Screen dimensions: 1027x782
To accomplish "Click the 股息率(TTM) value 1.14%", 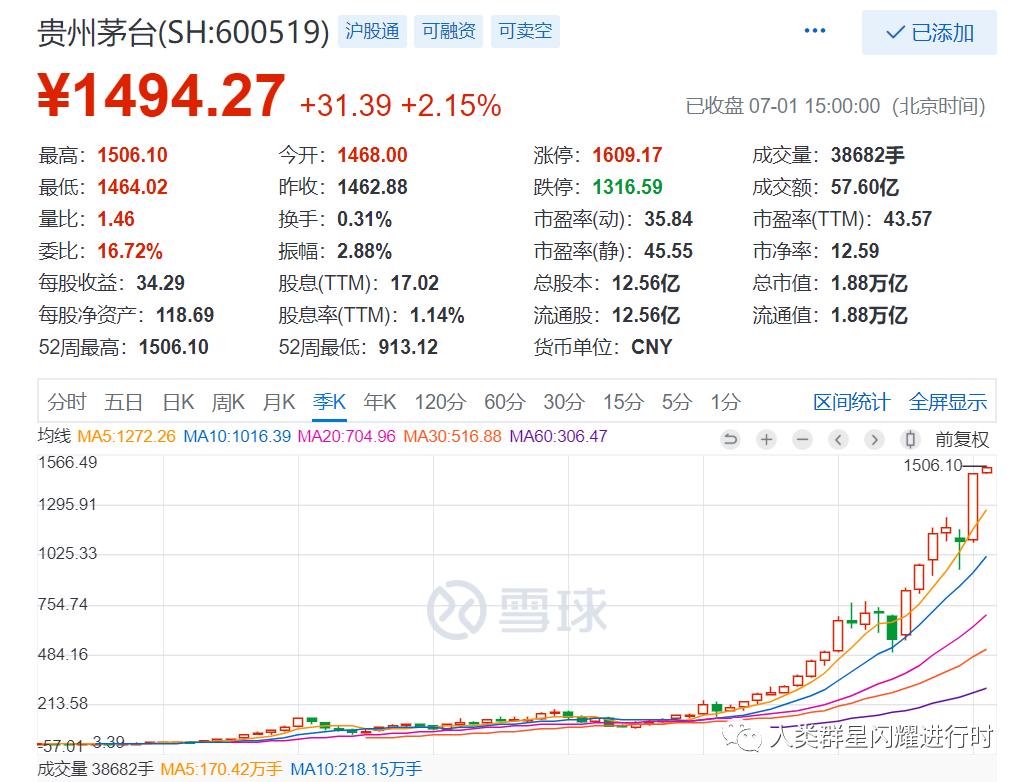I will 437,315.
